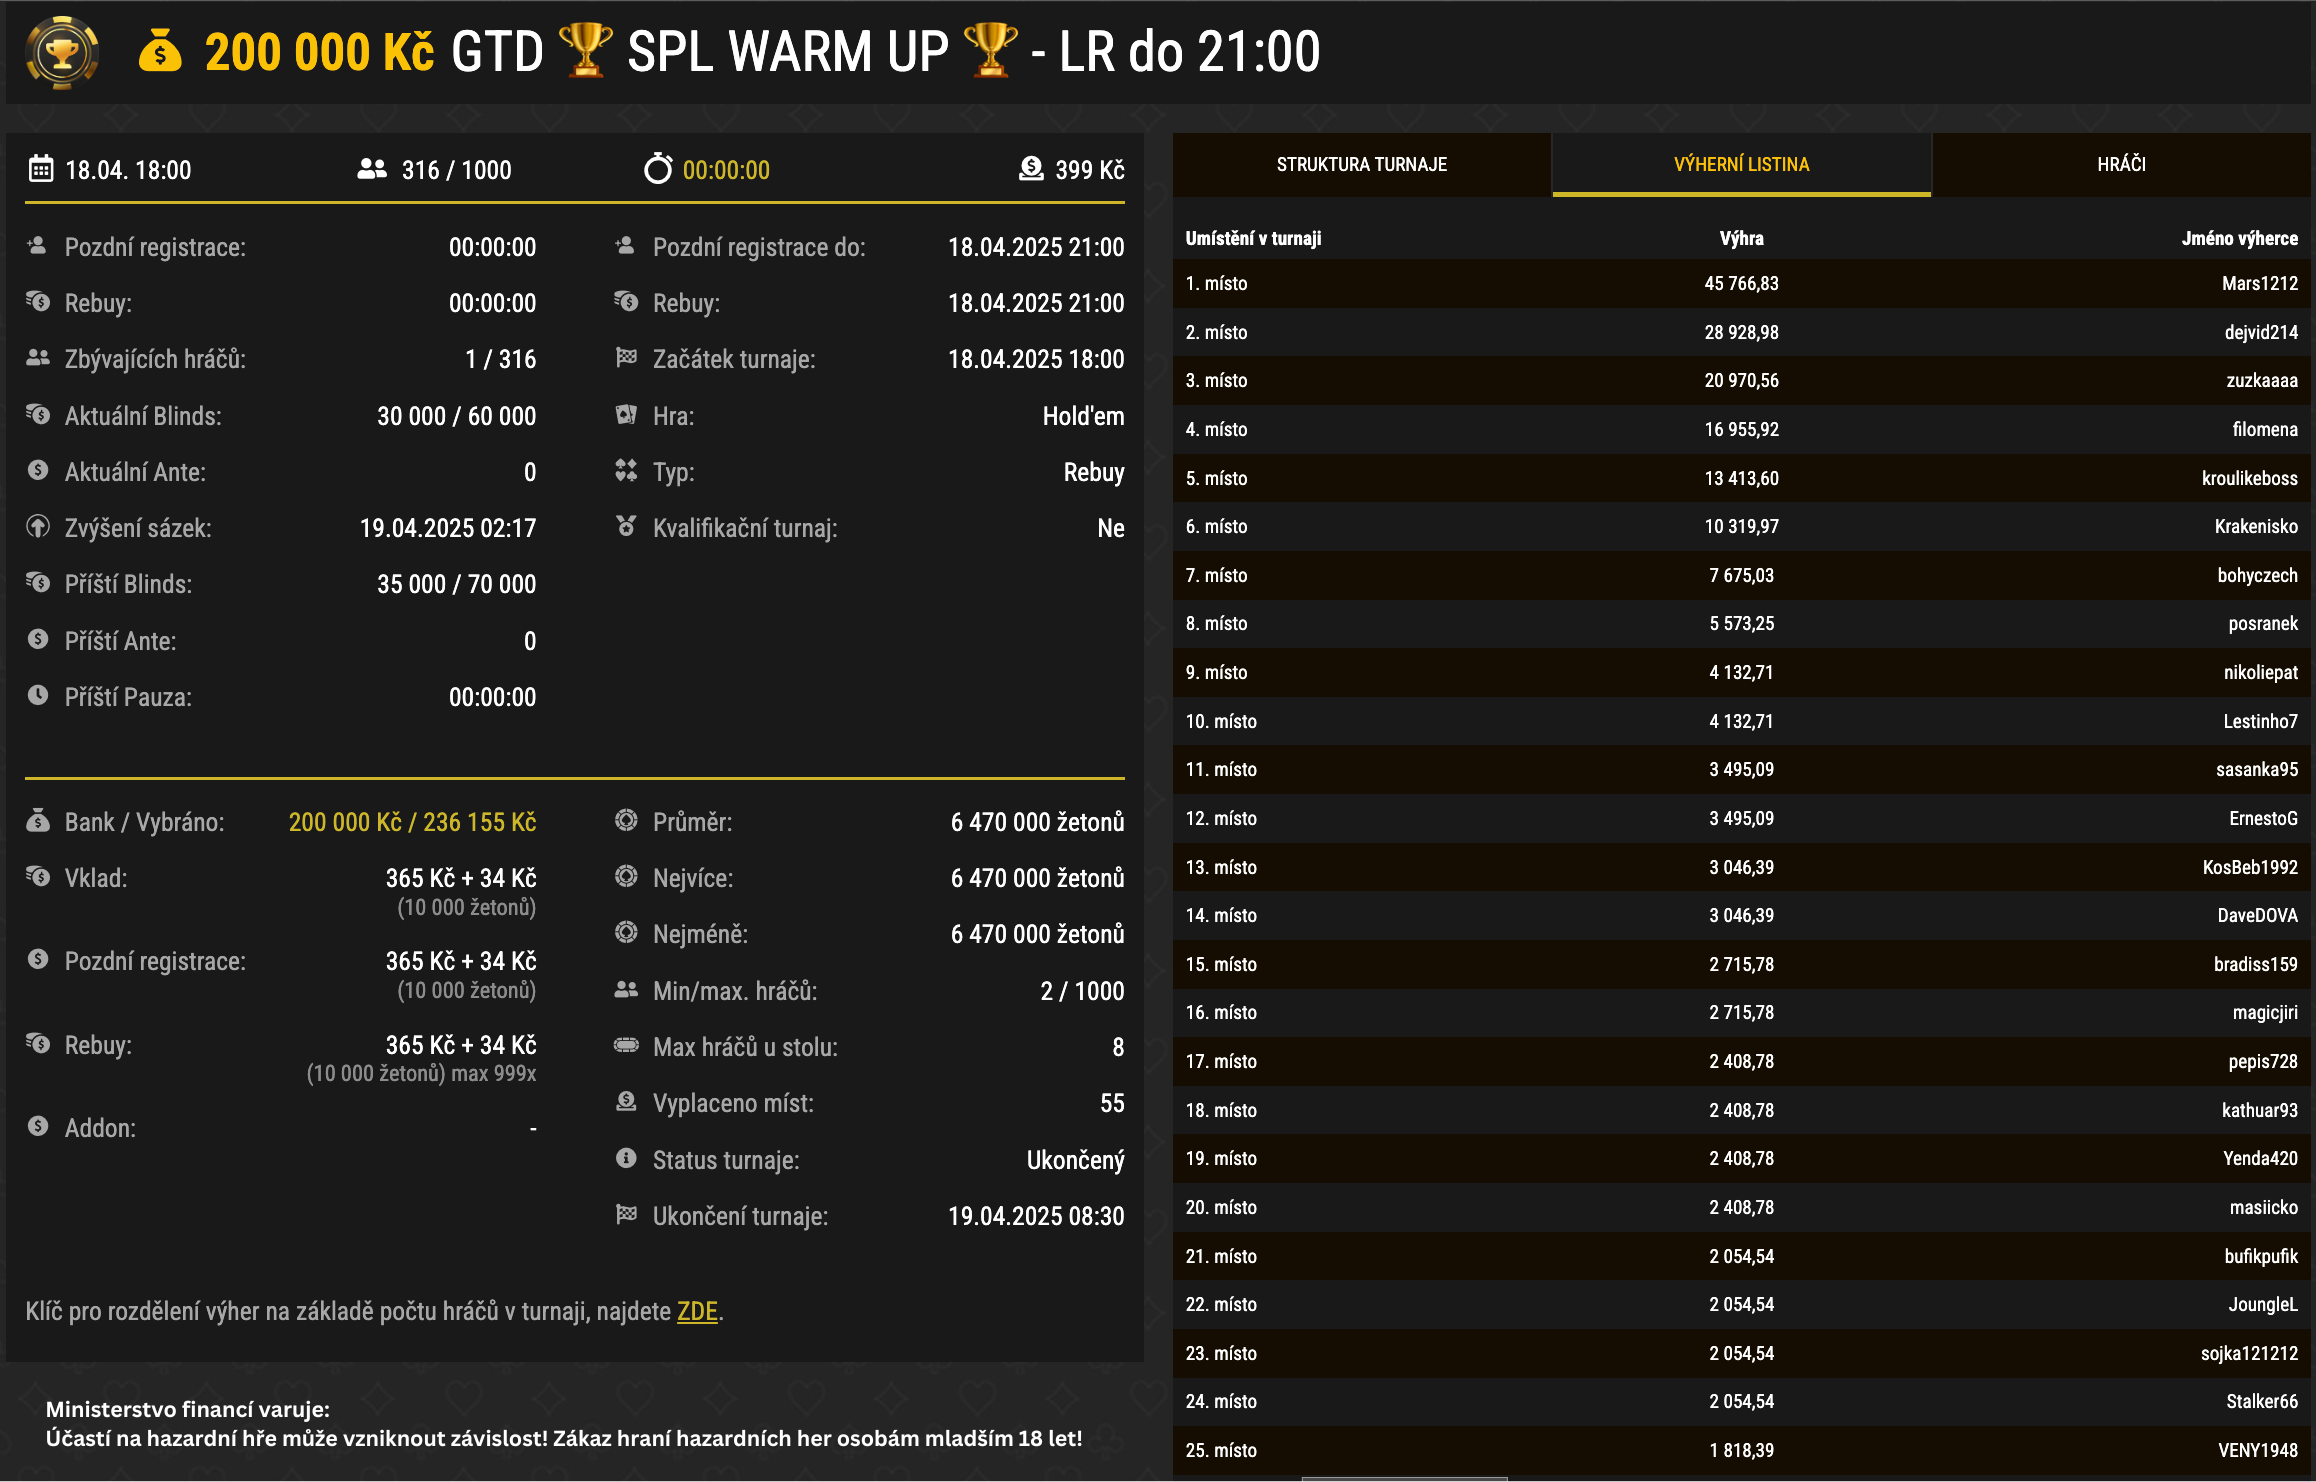Click the players icon next to 316 / 1000
This screenshot has width=2316, height=1482.
pyautogui.click(x=370, y=169)
